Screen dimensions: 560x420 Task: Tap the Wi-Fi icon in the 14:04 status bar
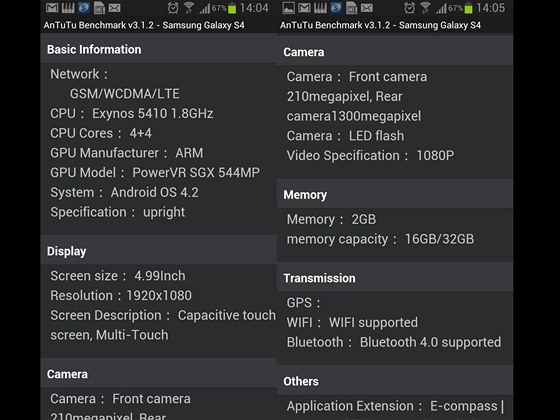pyautogui.click(x=189, y=8)
